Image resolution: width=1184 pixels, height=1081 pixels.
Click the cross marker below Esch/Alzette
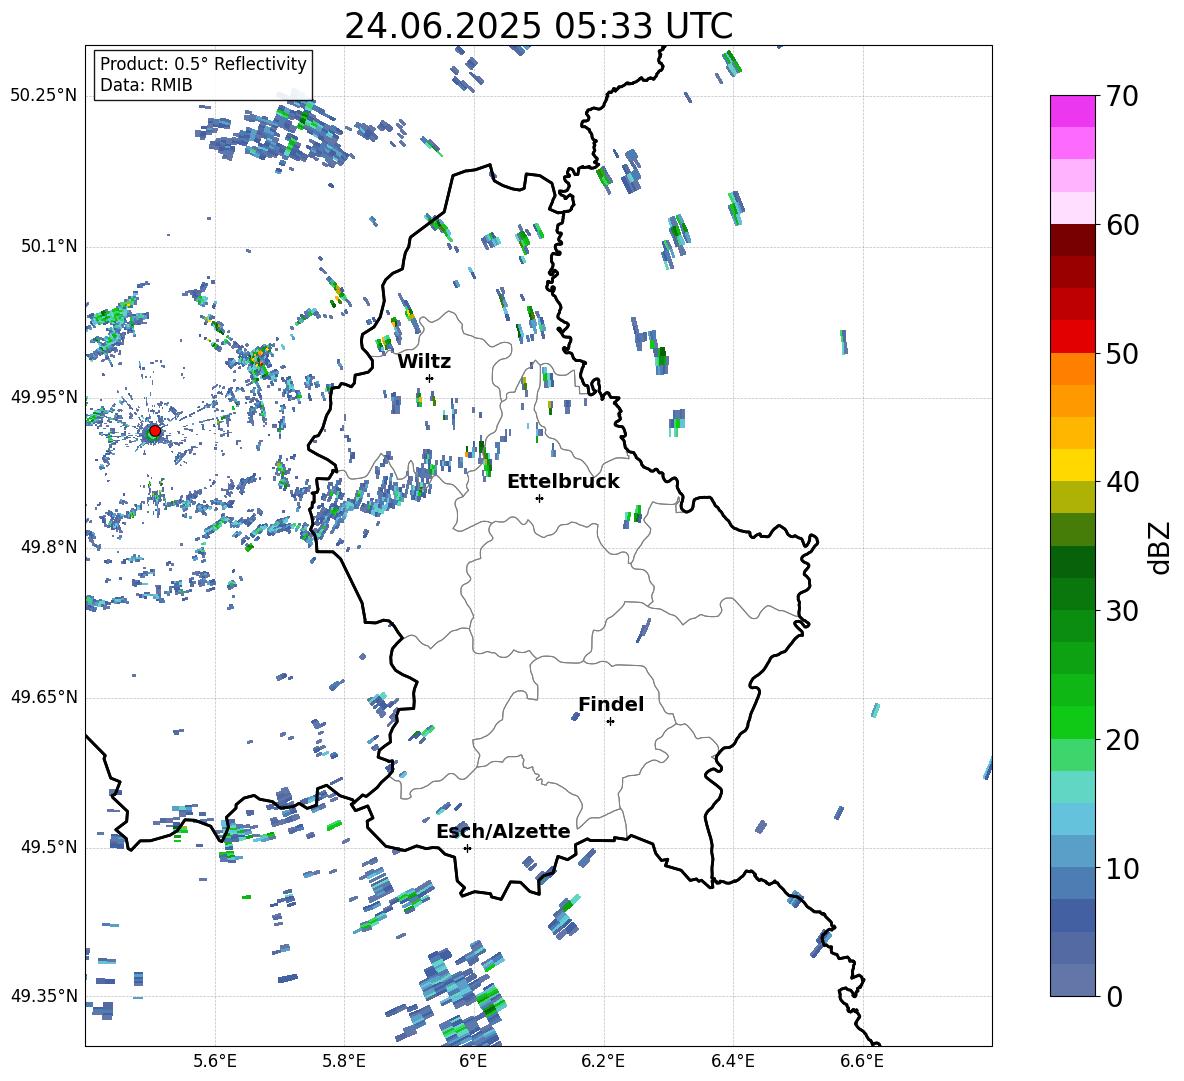point(467,848)
